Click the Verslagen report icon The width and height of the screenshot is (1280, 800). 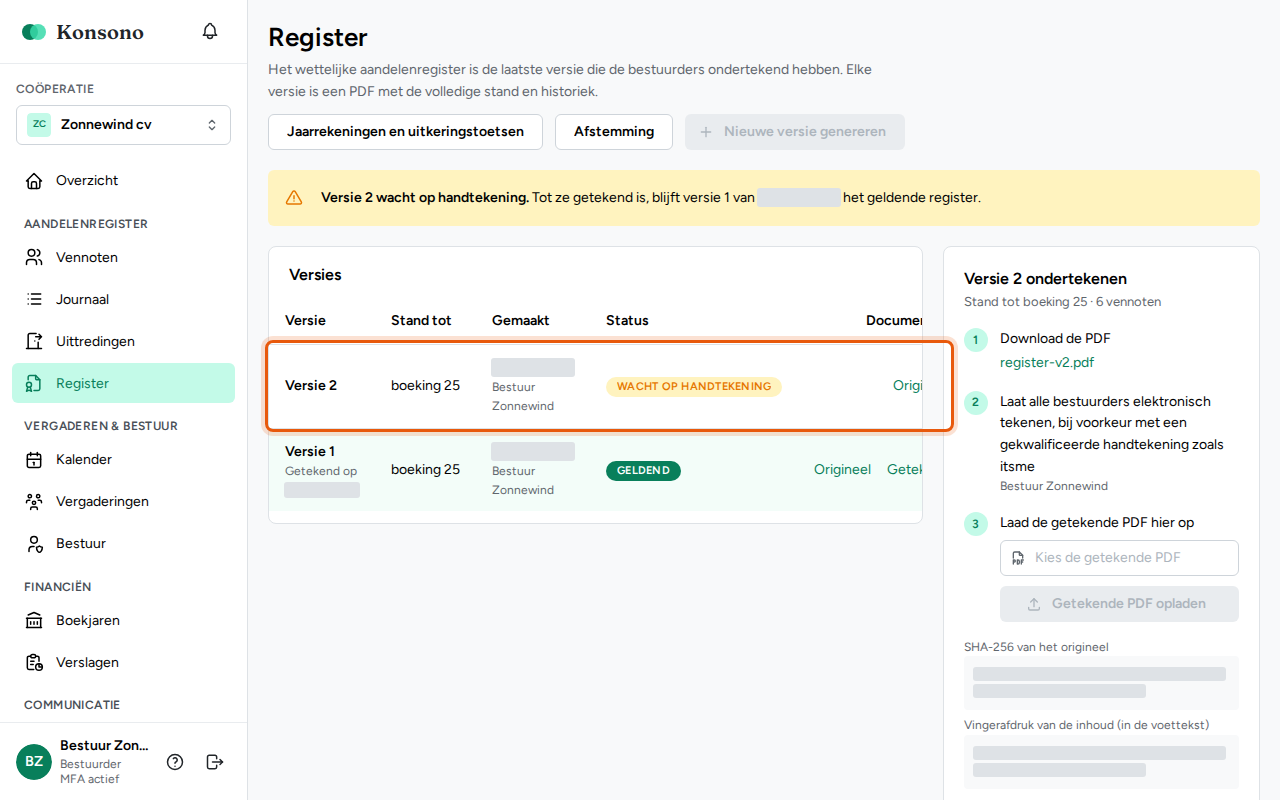click(35, 663)
